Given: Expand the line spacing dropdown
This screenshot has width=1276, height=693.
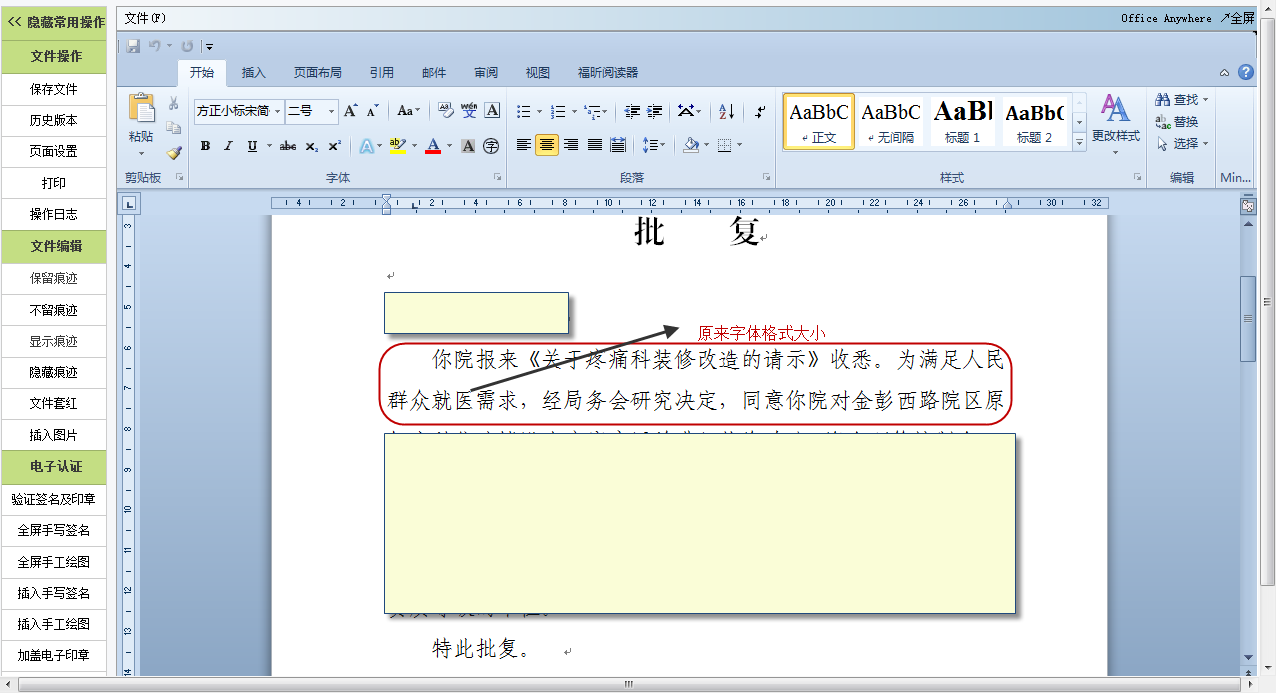Looking at the screenshot, I should (661, 145).
